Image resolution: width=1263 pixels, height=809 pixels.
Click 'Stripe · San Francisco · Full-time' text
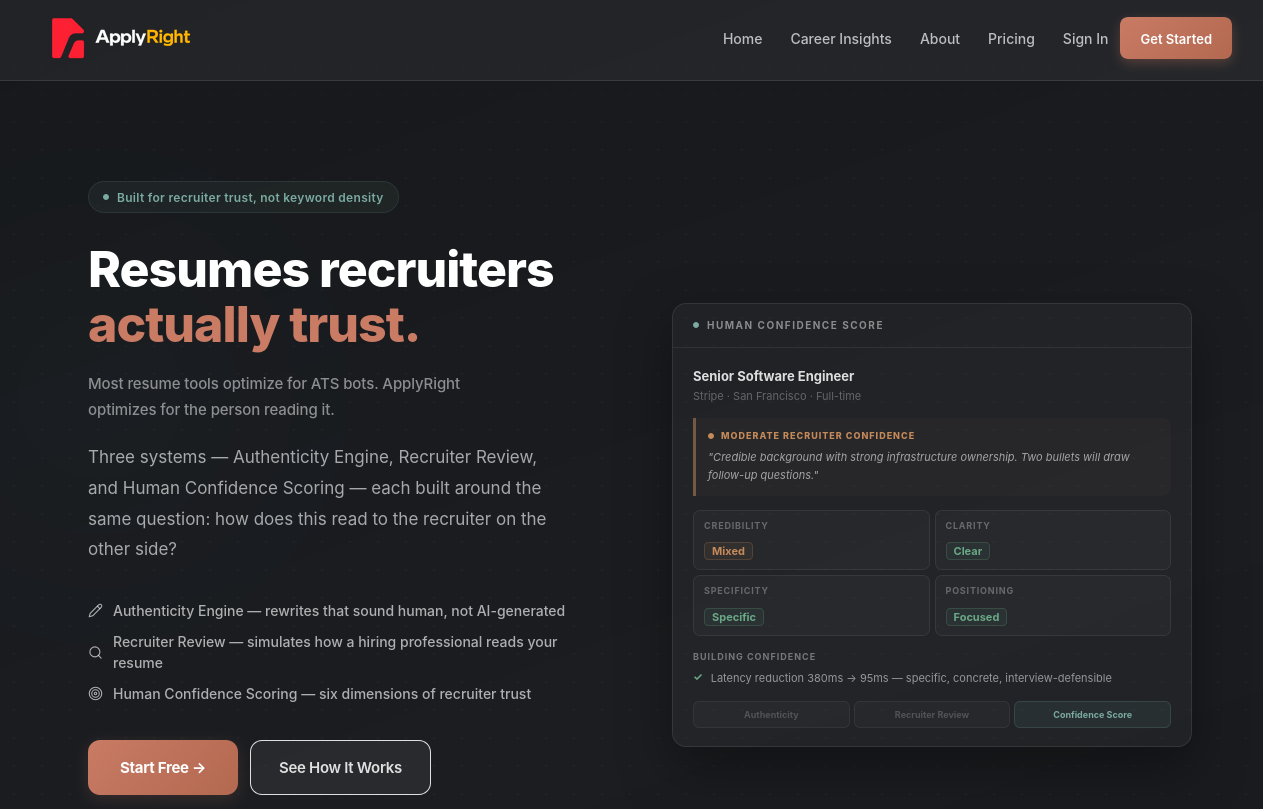click(777, 396)
